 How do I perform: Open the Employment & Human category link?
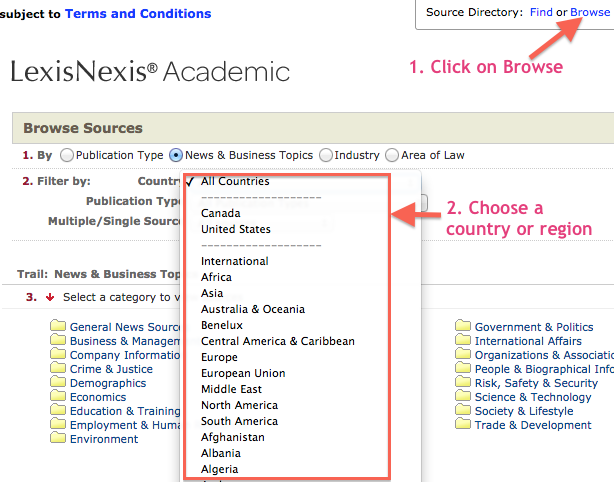pyautogui.click(x=125, y=425)
